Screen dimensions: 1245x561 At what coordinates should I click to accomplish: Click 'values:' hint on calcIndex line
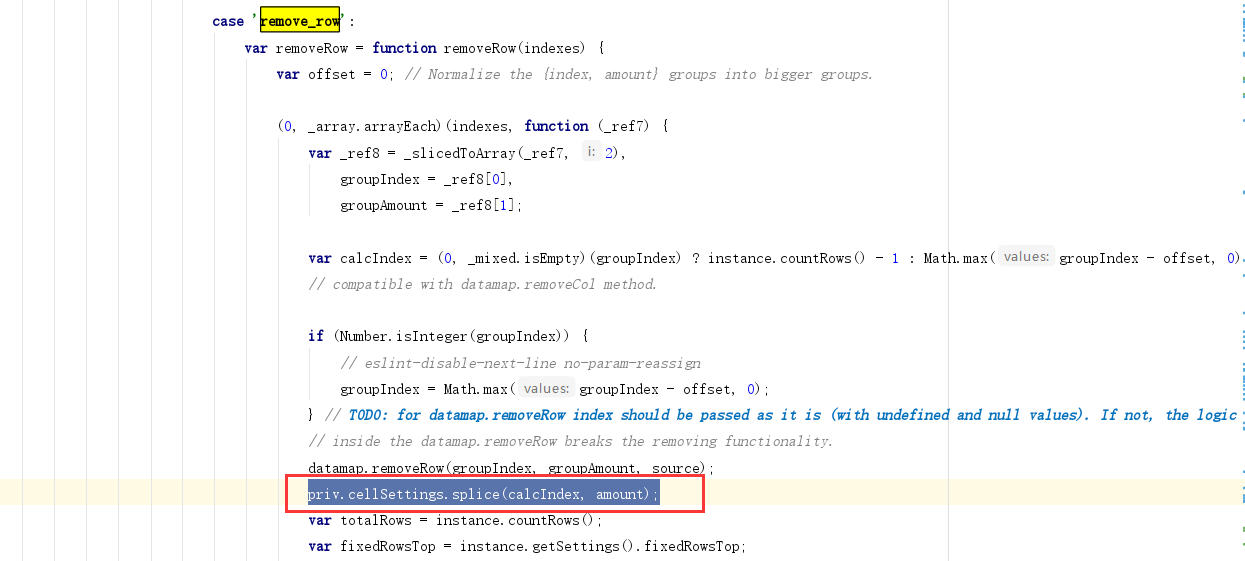tap(1026, 257)
